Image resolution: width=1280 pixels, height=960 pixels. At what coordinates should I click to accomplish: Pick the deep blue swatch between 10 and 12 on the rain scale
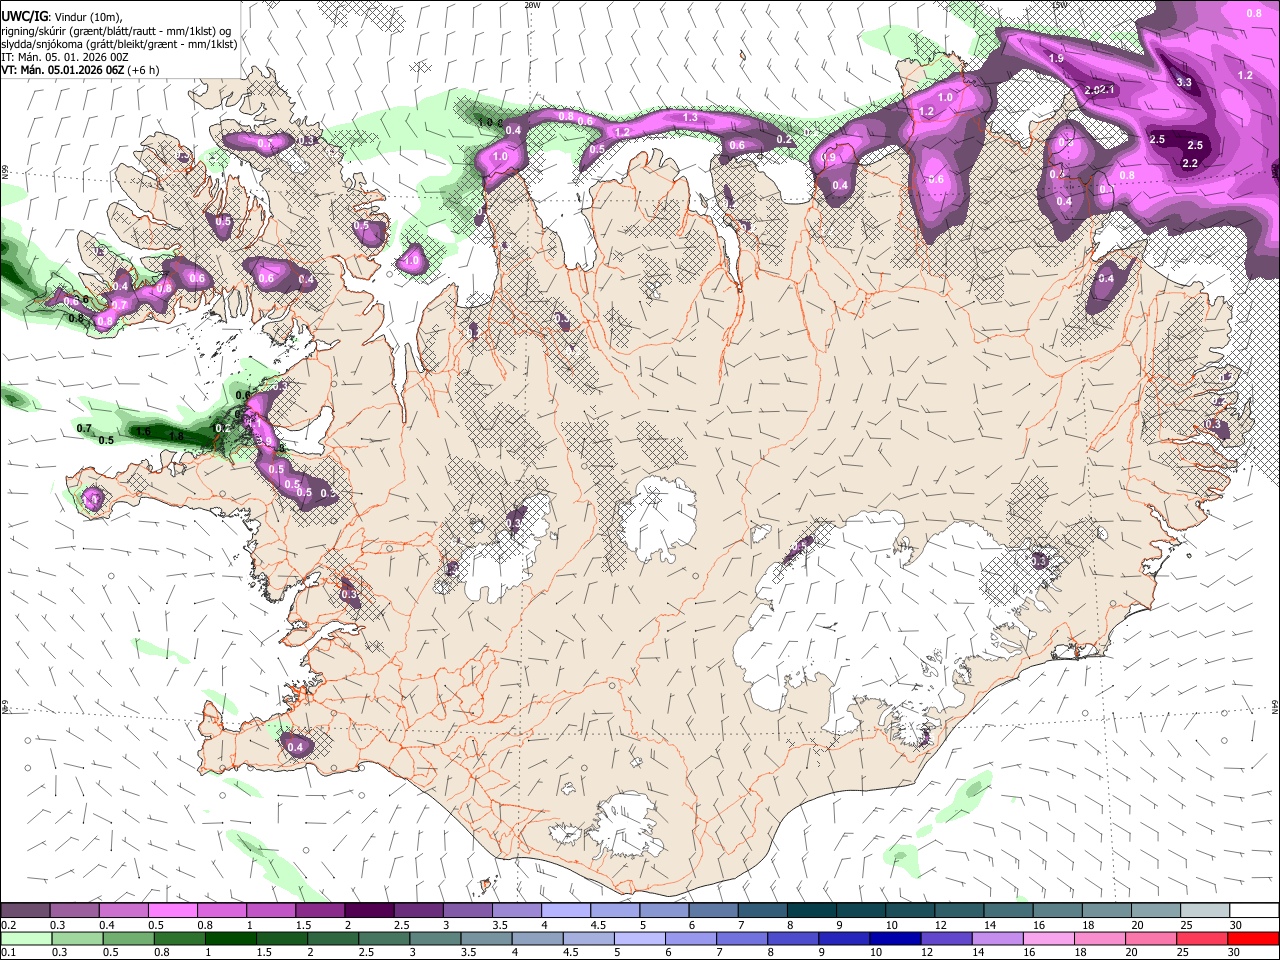(895, 938)
